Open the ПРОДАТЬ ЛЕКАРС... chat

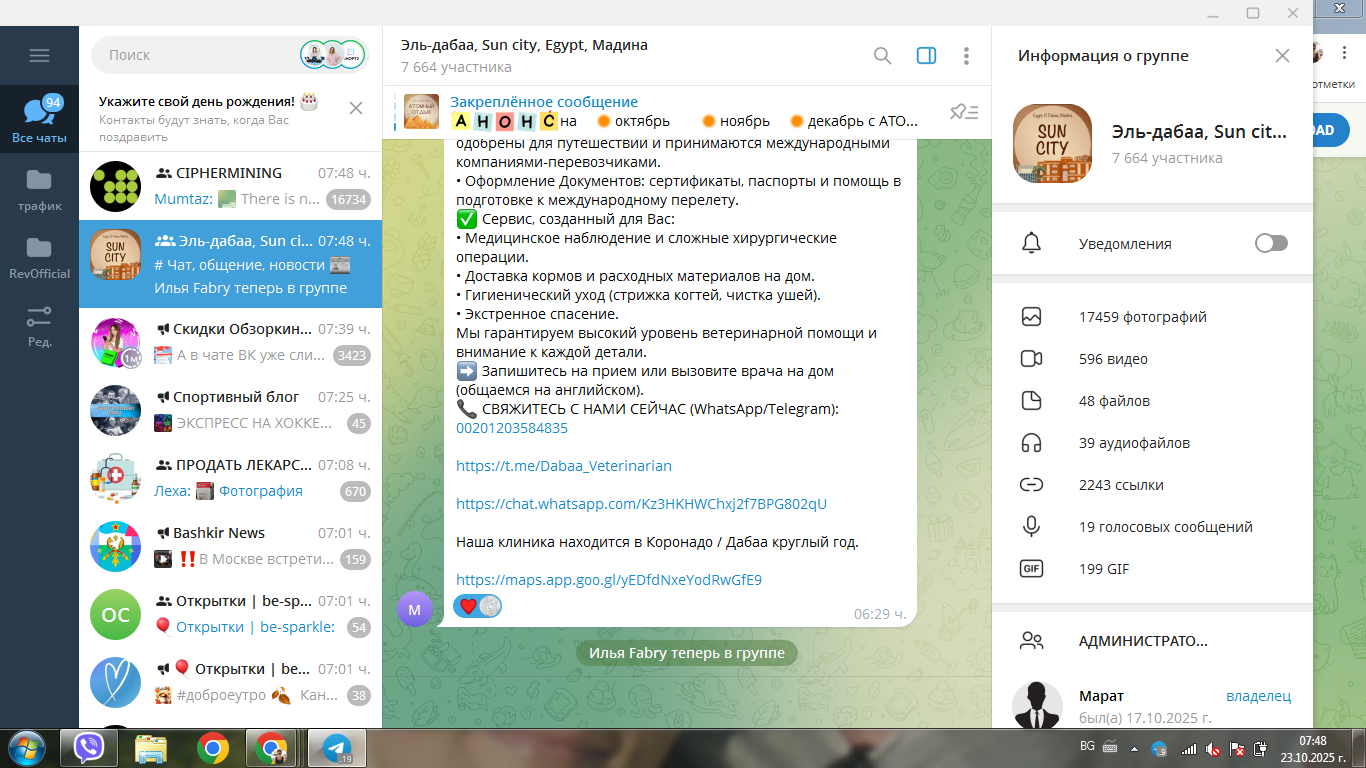pos(230,478)
